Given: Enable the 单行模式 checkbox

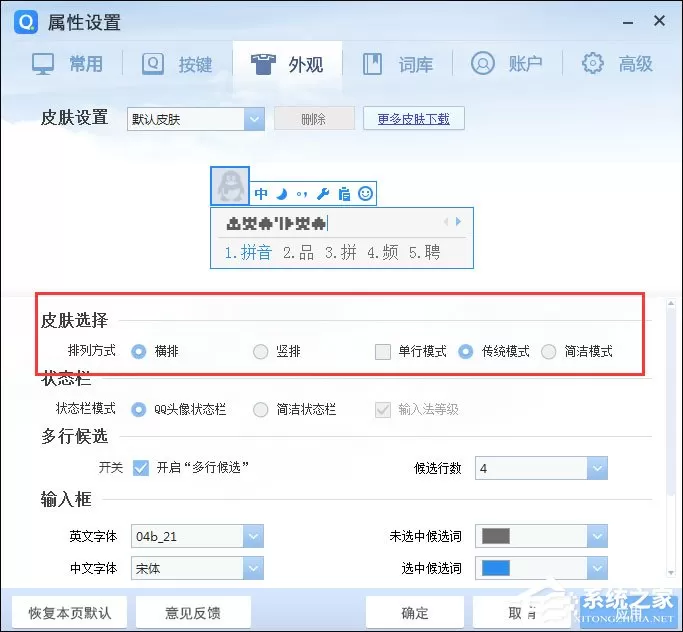Looking at the screenshot, I should 383,351.
